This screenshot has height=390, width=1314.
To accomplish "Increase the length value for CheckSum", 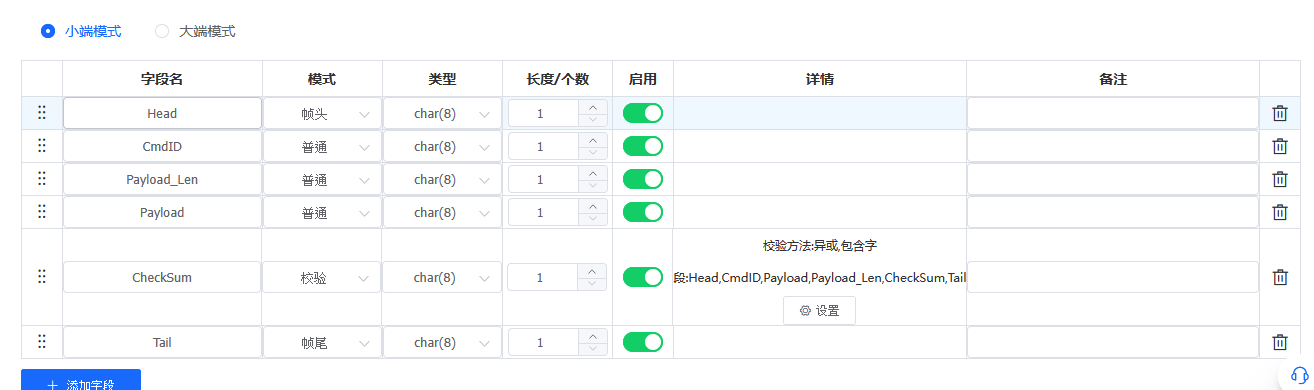I will (593, 271).
